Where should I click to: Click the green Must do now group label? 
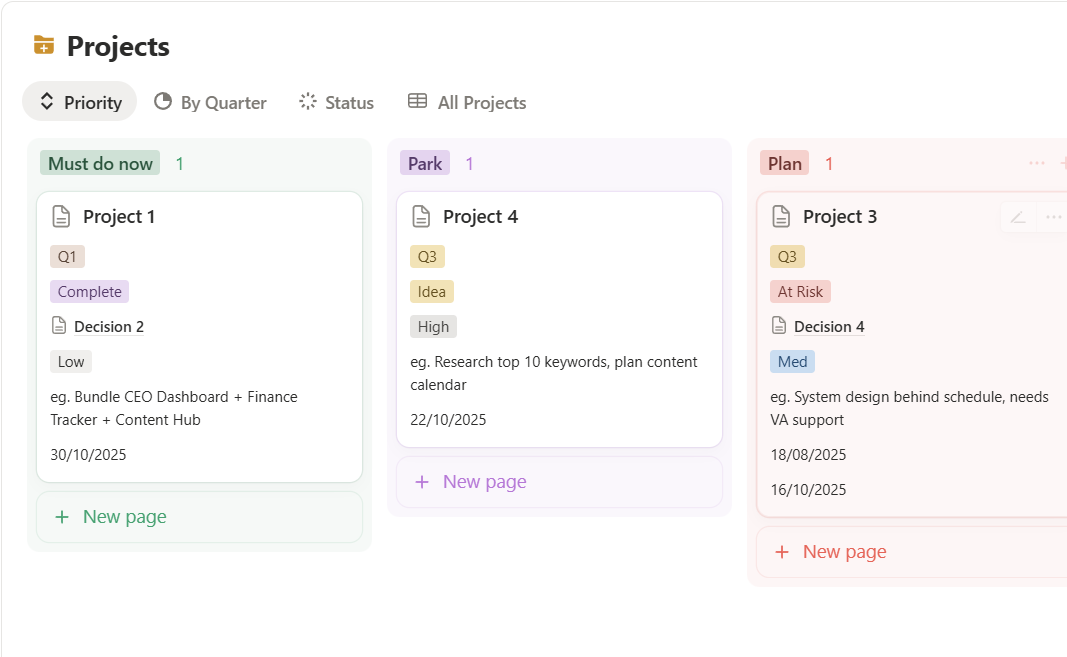[x=100, y=163]
